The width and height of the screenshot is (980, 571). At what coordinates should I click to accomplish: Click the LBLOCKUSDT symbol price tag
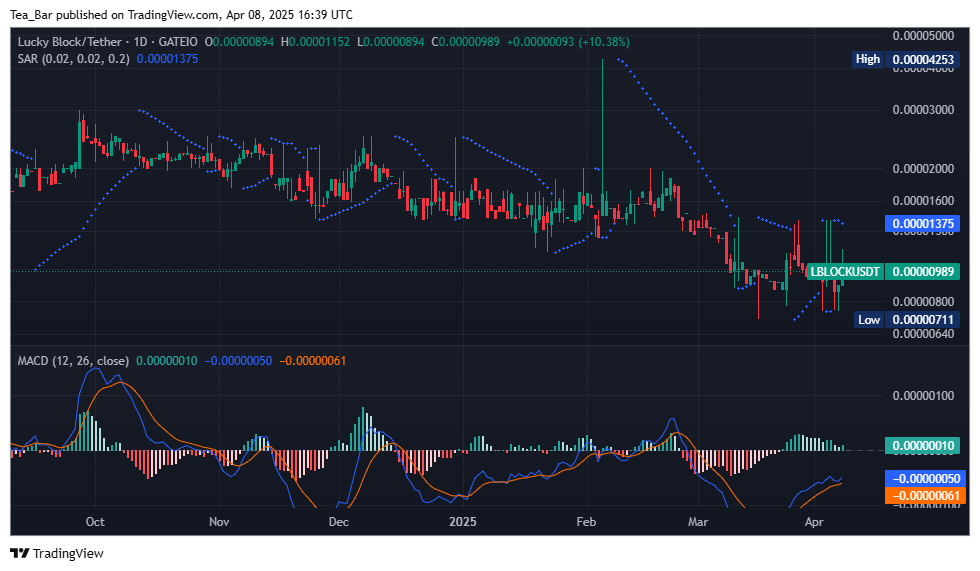[x=845, y=272]
